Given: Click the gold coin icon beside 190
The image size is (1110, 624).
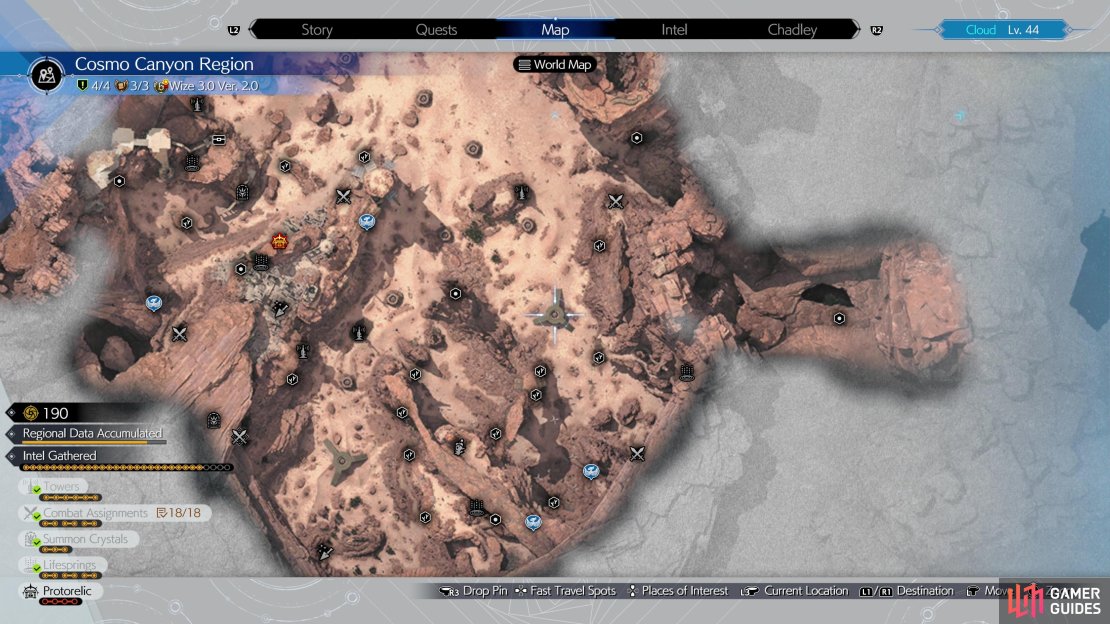Looking at the screenshot, I should pyautogui.click(x=30, y=413).
